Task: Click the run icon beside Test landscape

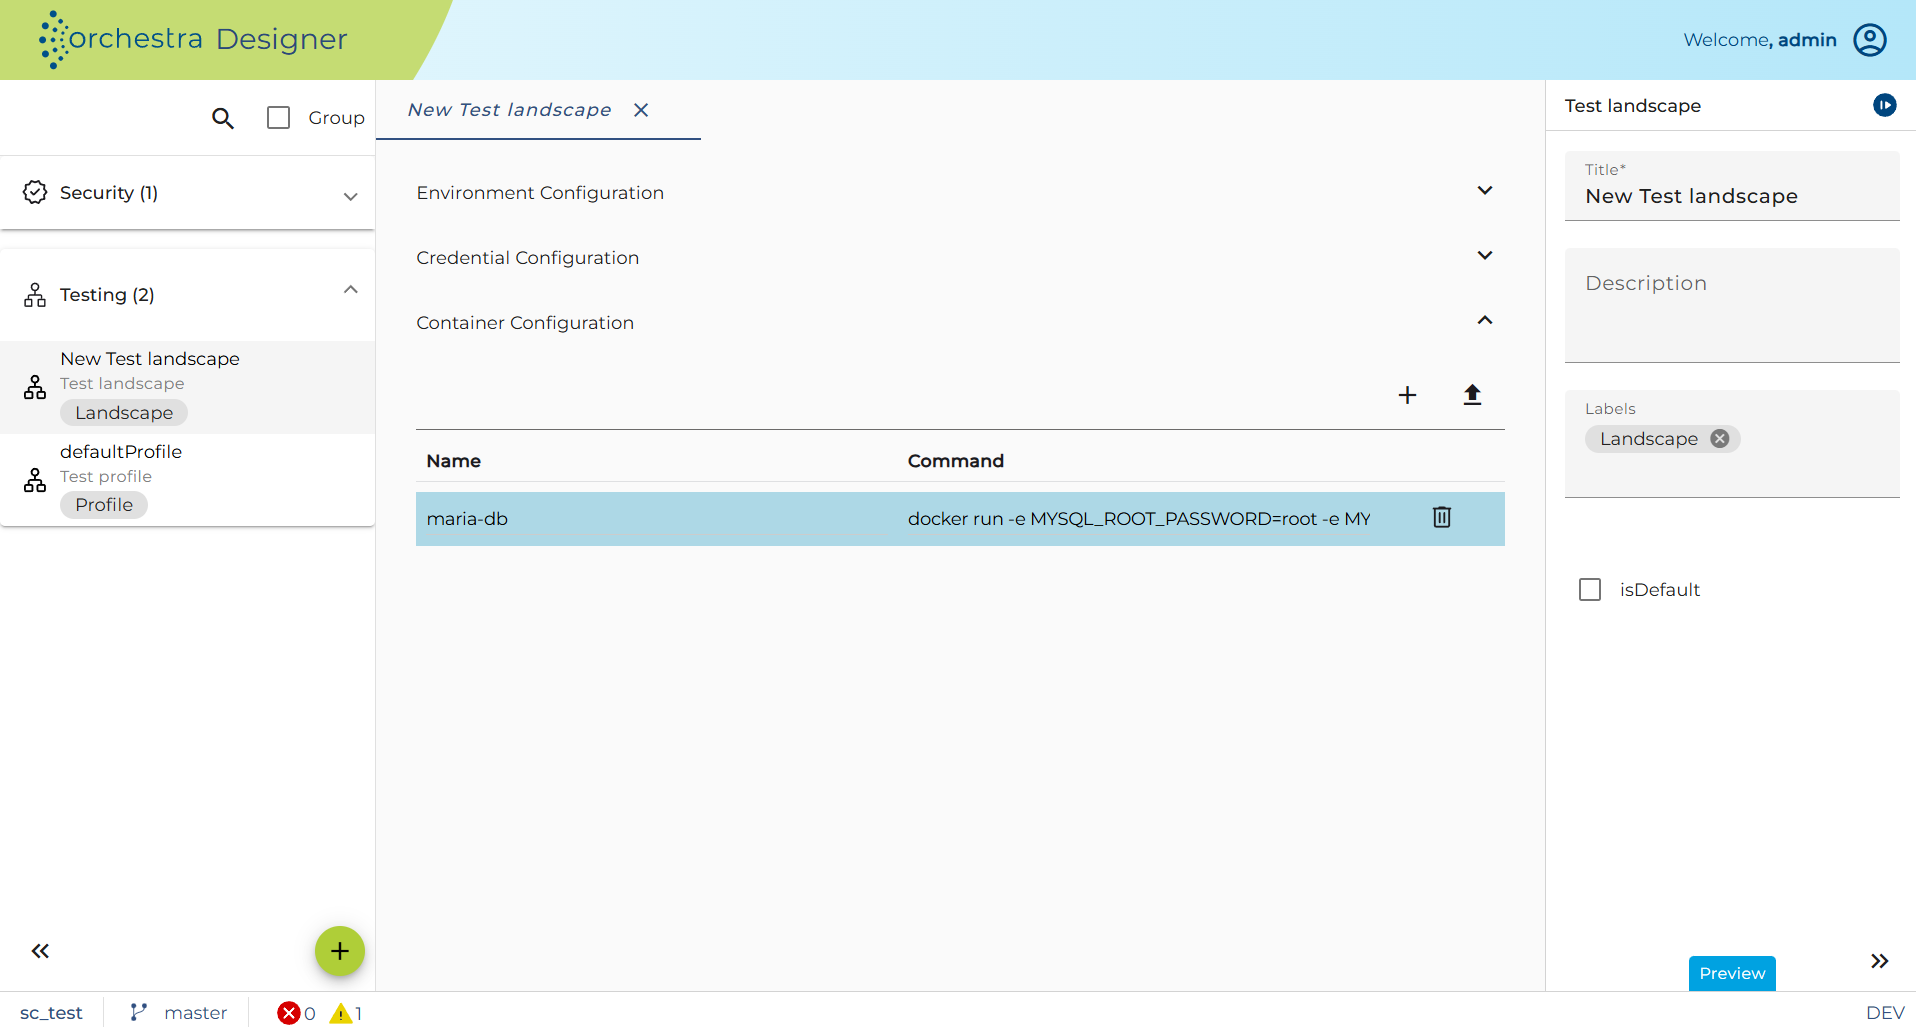Action: (1884, 105)
